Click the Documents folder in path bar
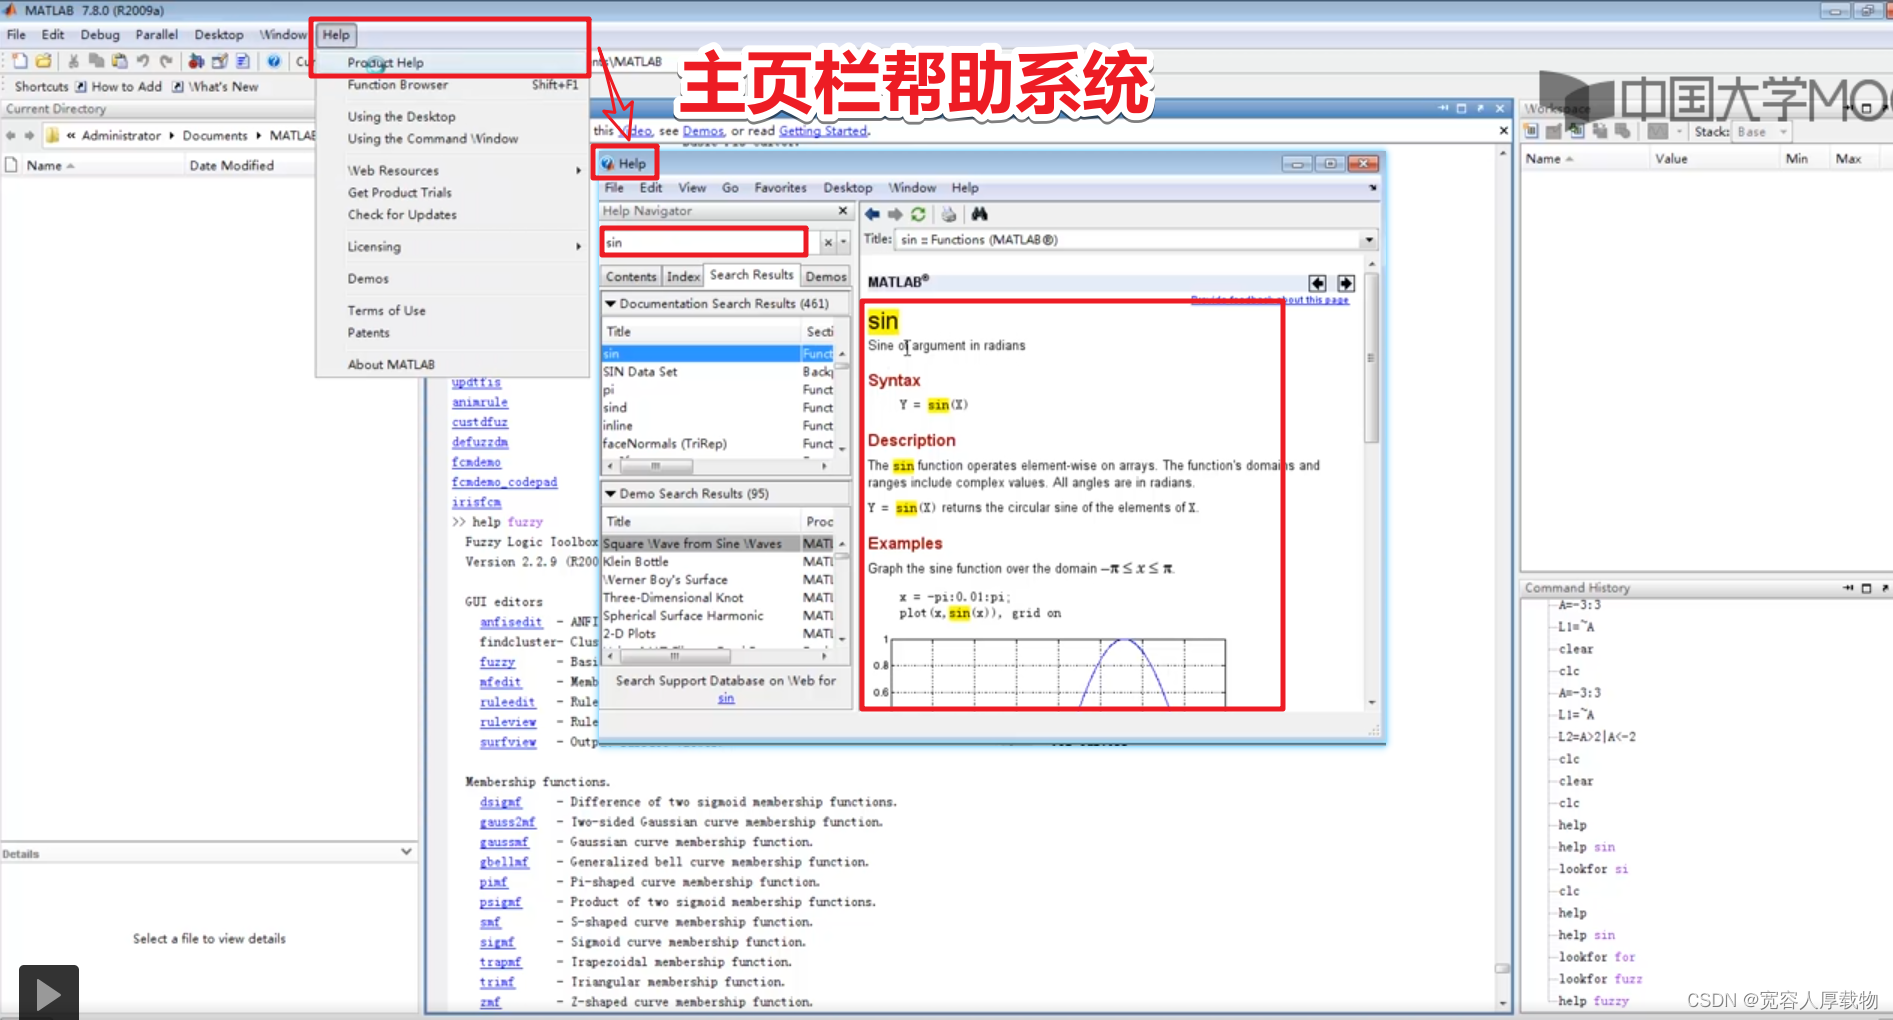The width and height of the screenshot is (1893, 1020). pyautogui.click(x=215, y=135)
